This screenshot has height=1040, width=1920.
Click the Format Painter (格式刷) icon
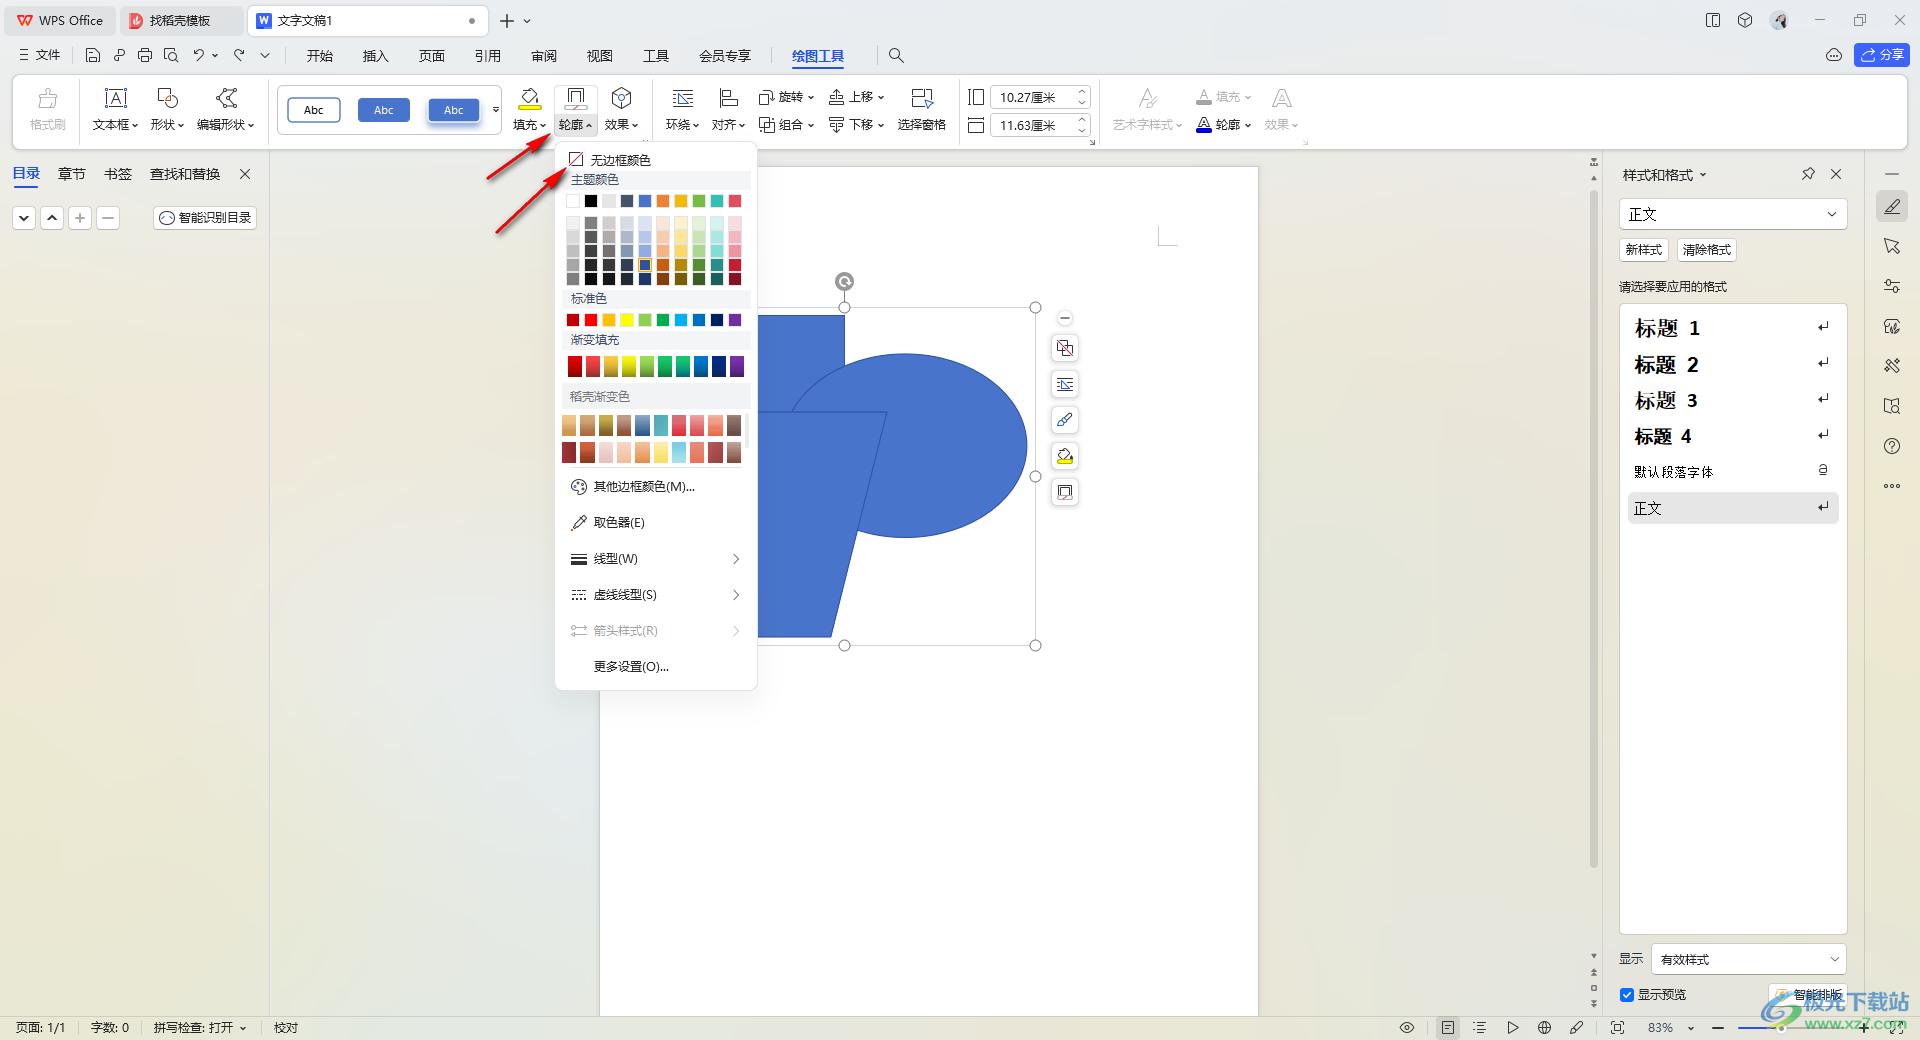[x=47, y=99]
